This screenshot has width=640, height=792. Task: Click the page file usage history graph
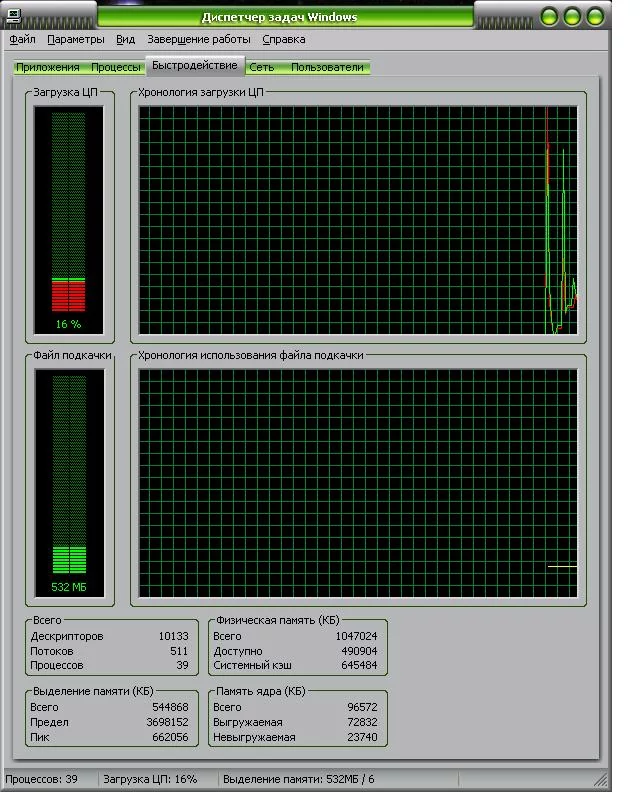click(x=358, y=483)
